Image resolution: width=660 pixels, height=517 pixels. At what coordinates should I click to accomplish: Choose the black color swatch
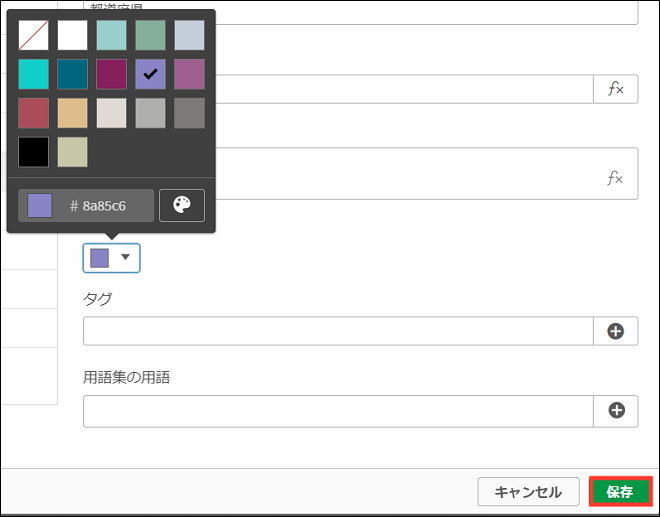pyautogui.click(x=33, y=152)
